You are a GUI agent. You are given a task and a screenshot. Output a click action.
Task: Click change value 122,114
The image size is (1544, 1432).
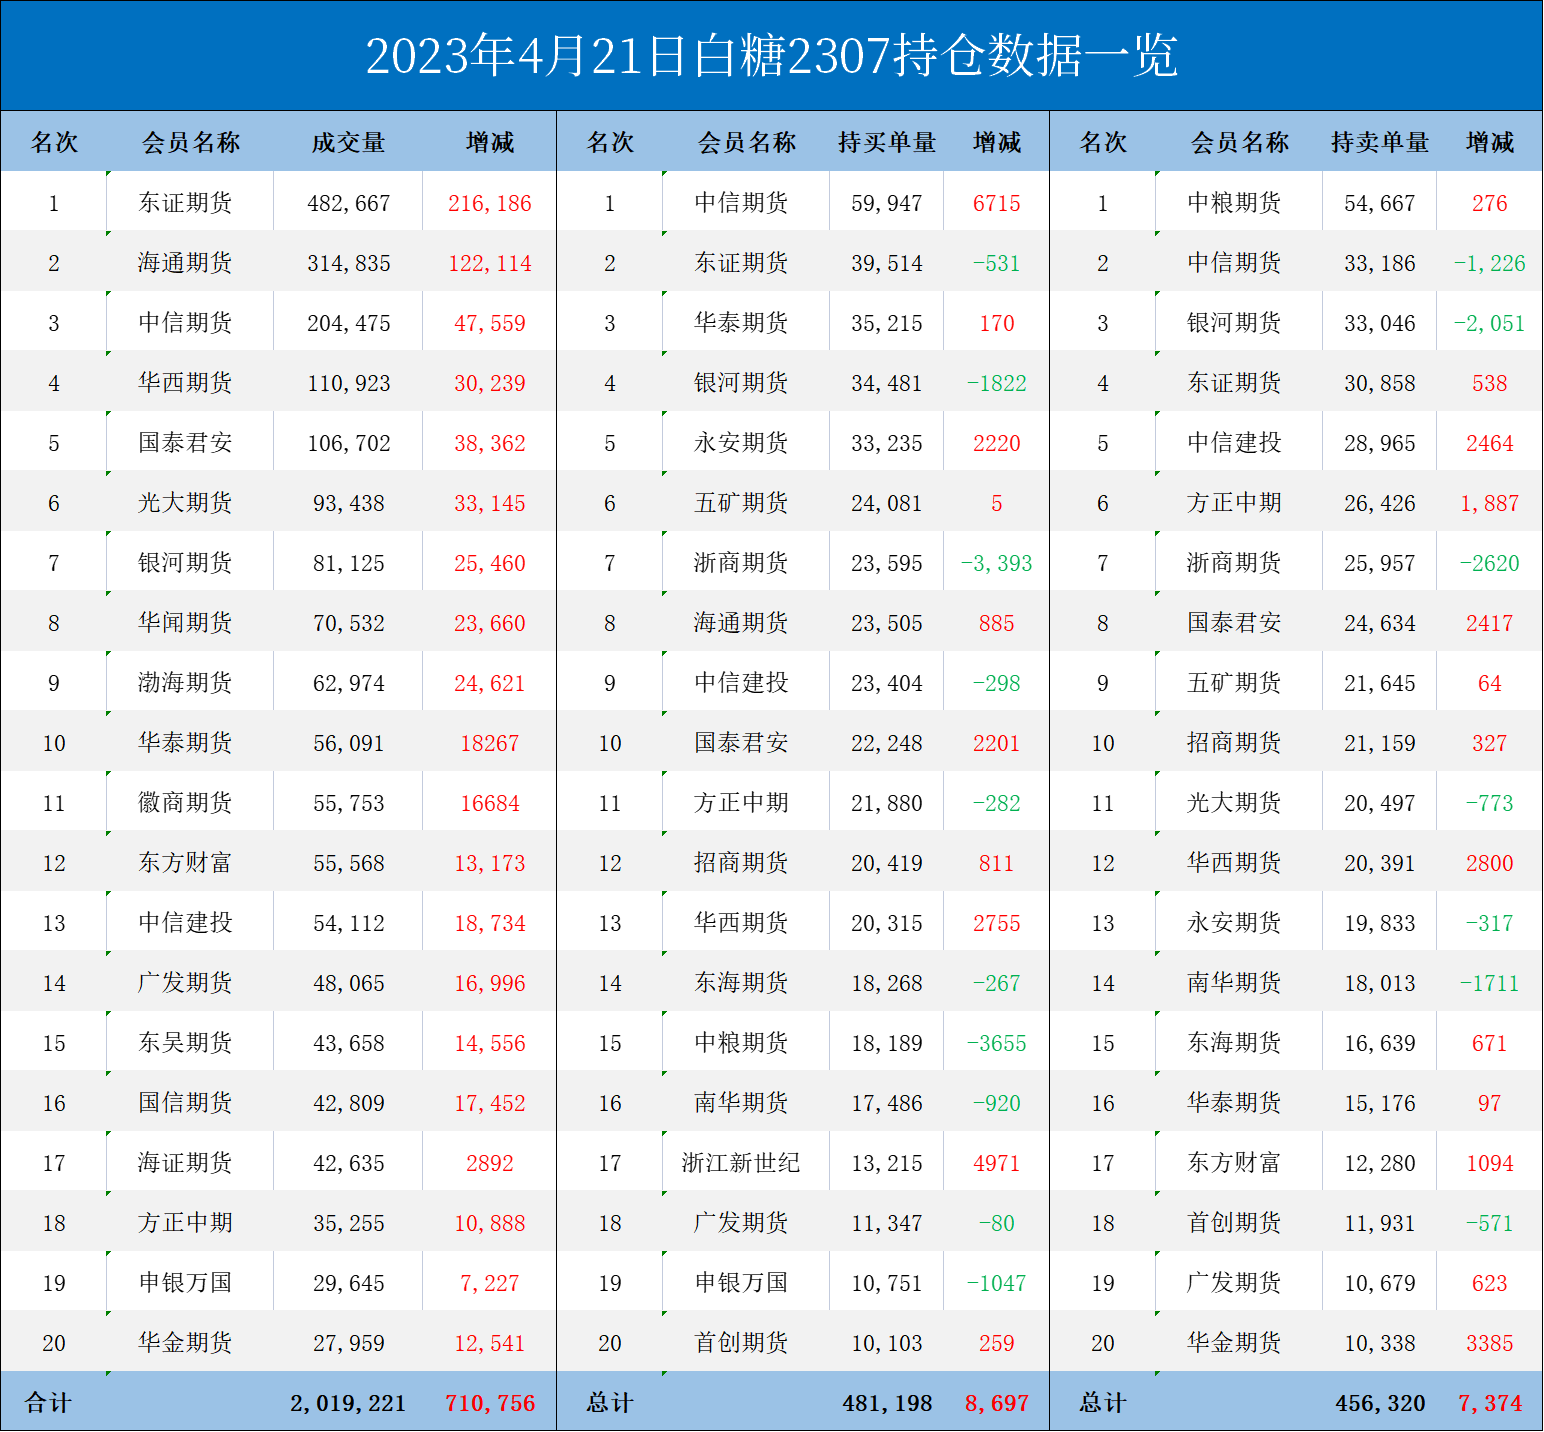tap(490, 263)
